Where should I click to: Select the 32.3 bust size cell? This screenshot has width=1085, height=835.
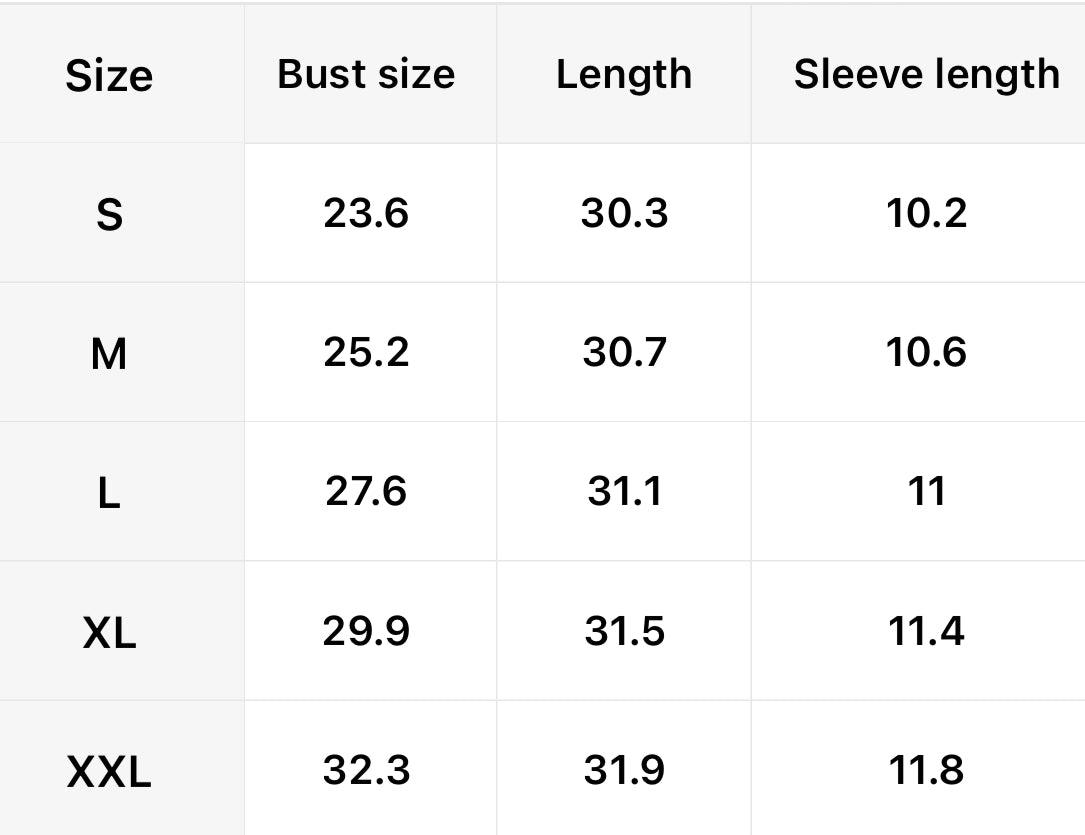(366, 770)
